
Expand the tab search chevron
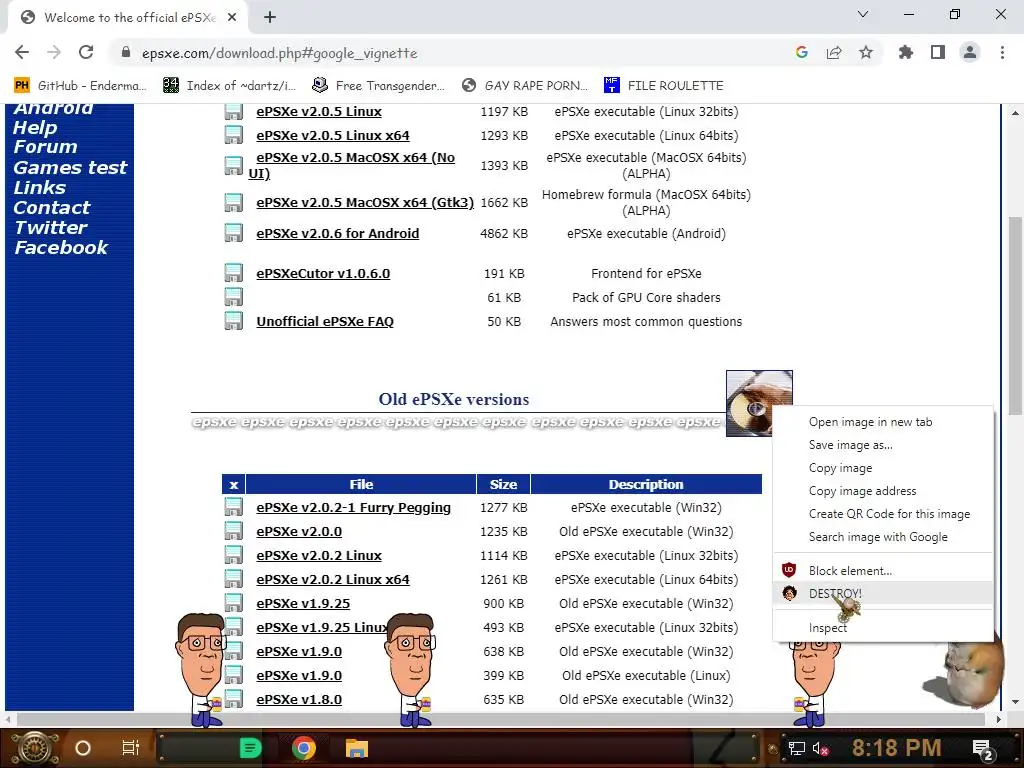pos(863,14)
